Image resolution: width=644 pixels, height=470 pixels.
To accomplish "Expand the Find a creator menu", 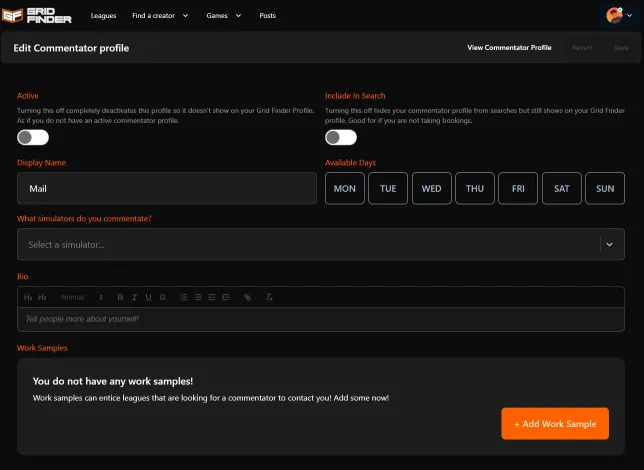I will pyautogui.click(x=160, y=16).
